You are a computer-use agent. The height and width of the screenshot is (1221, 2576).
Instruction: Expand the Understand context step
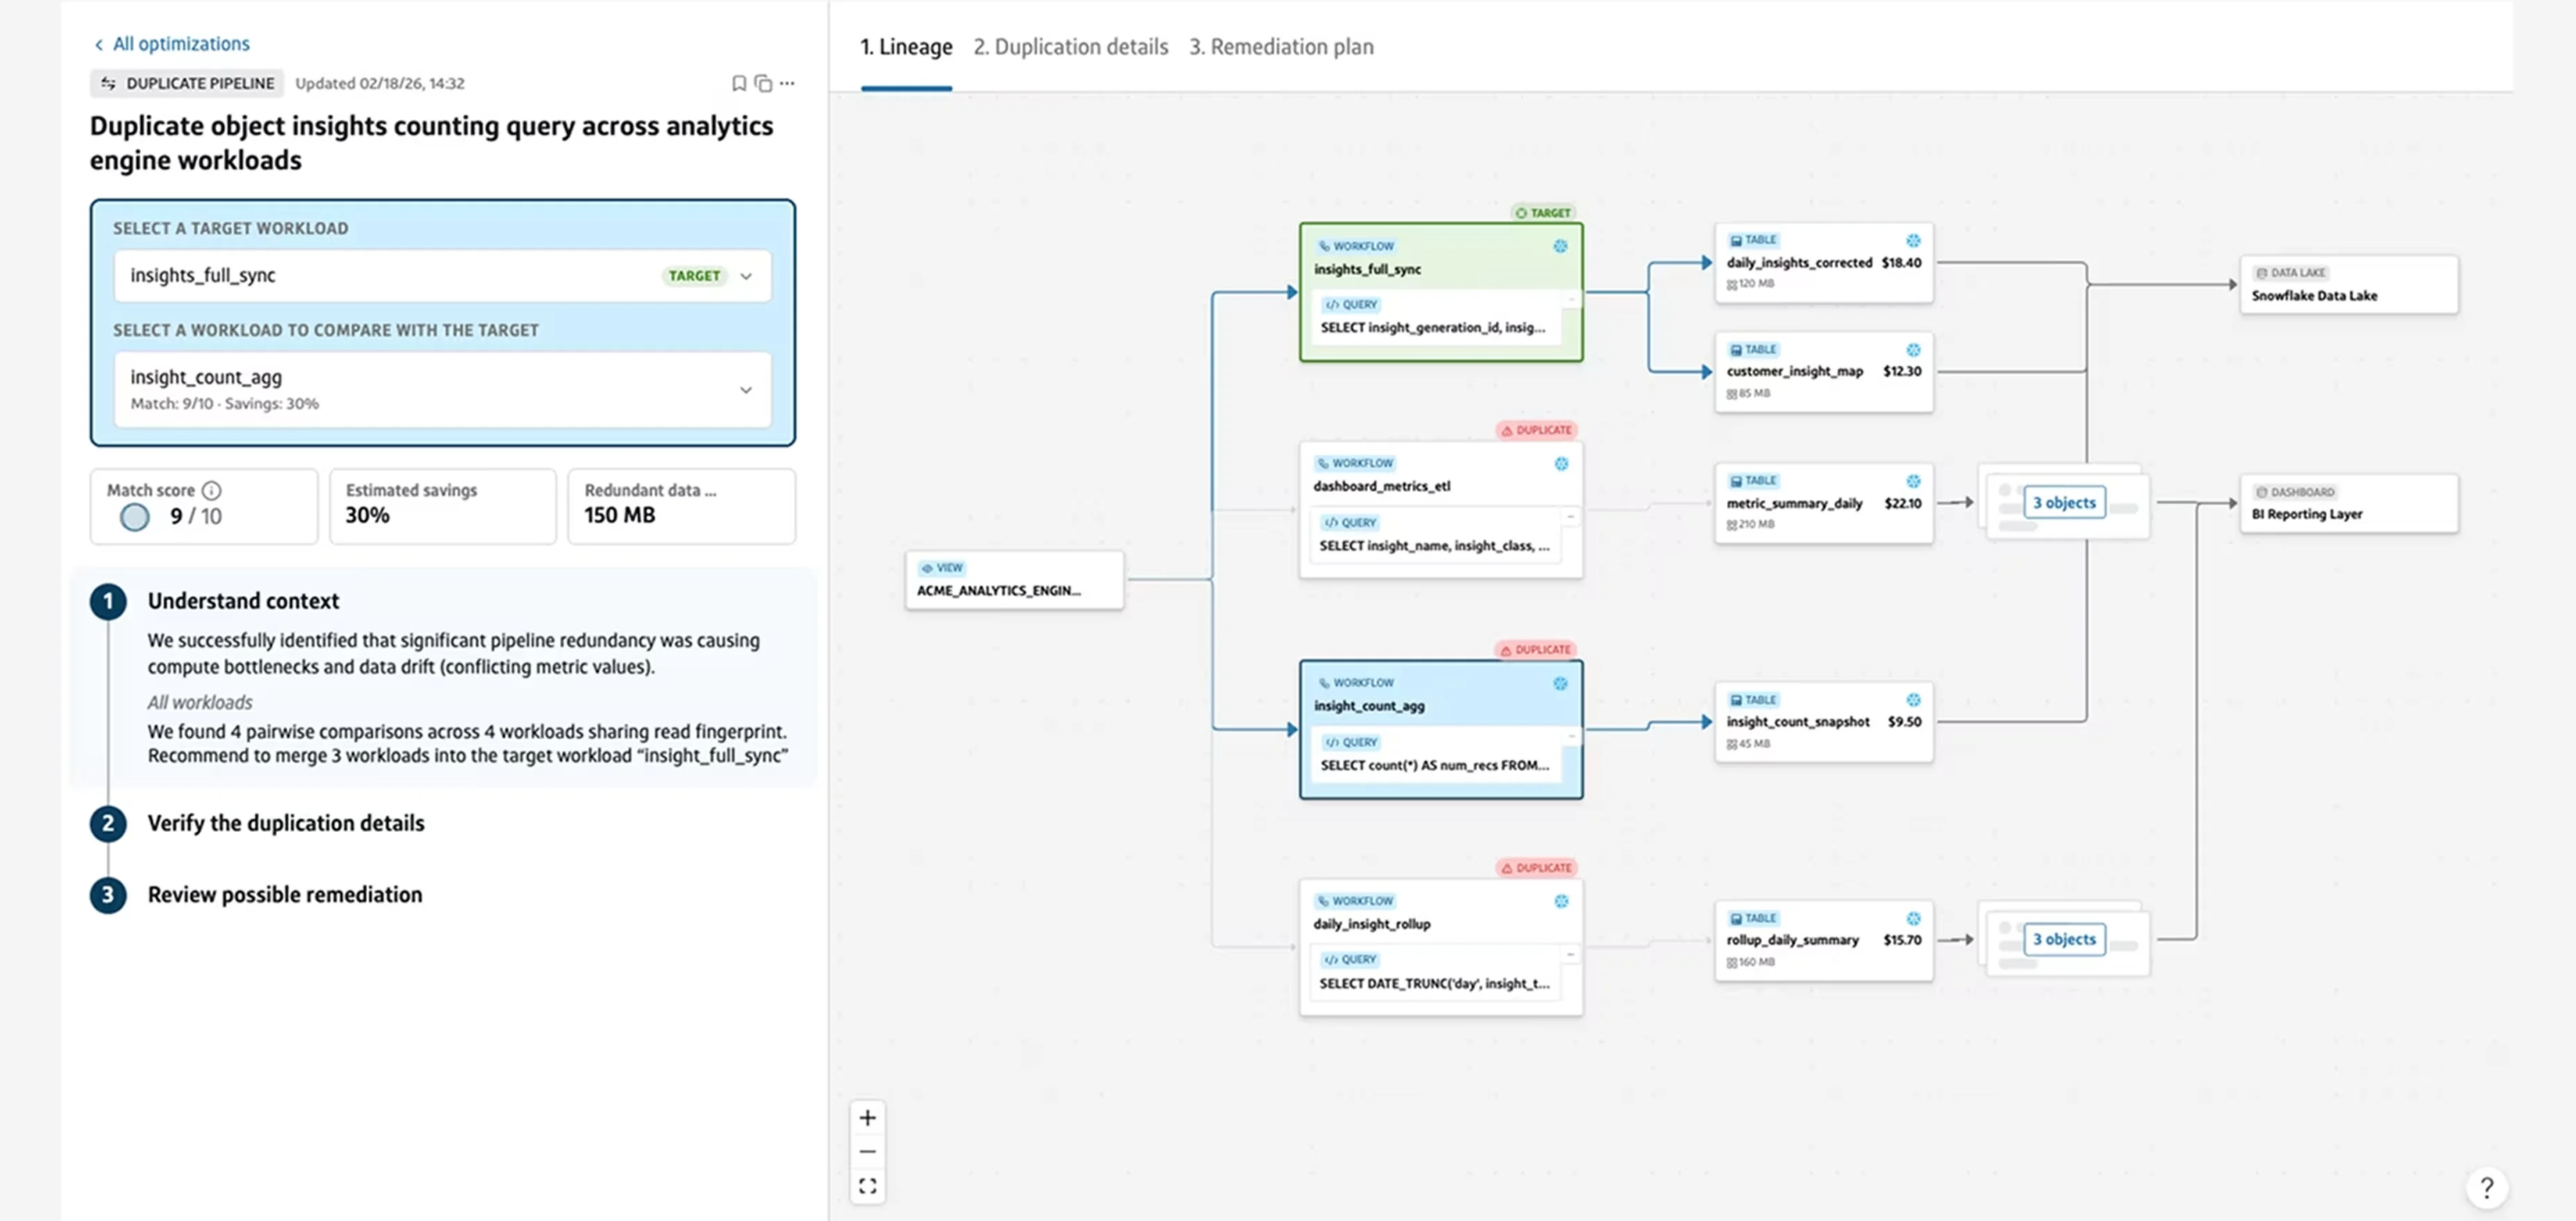(243, 601)
